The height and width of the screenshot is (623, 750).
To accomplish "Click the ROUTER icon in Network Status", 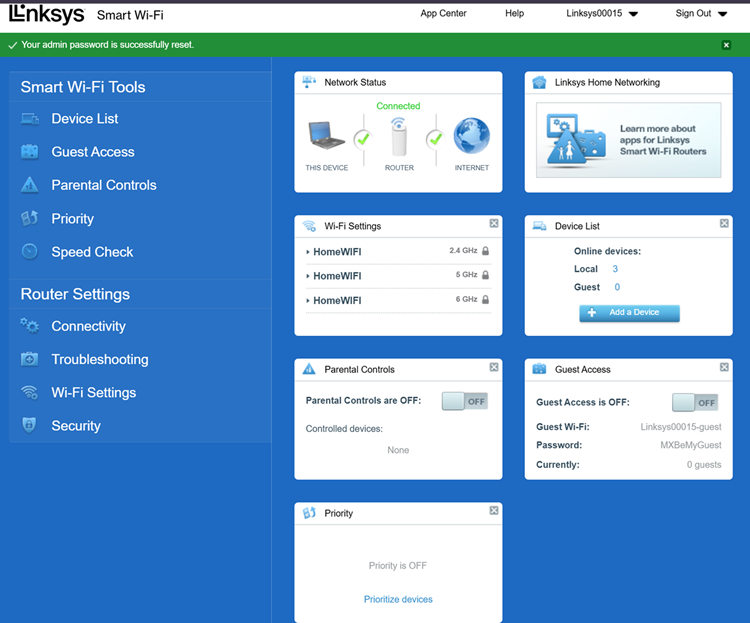I will pyautogui.click(x=399, y=137).
